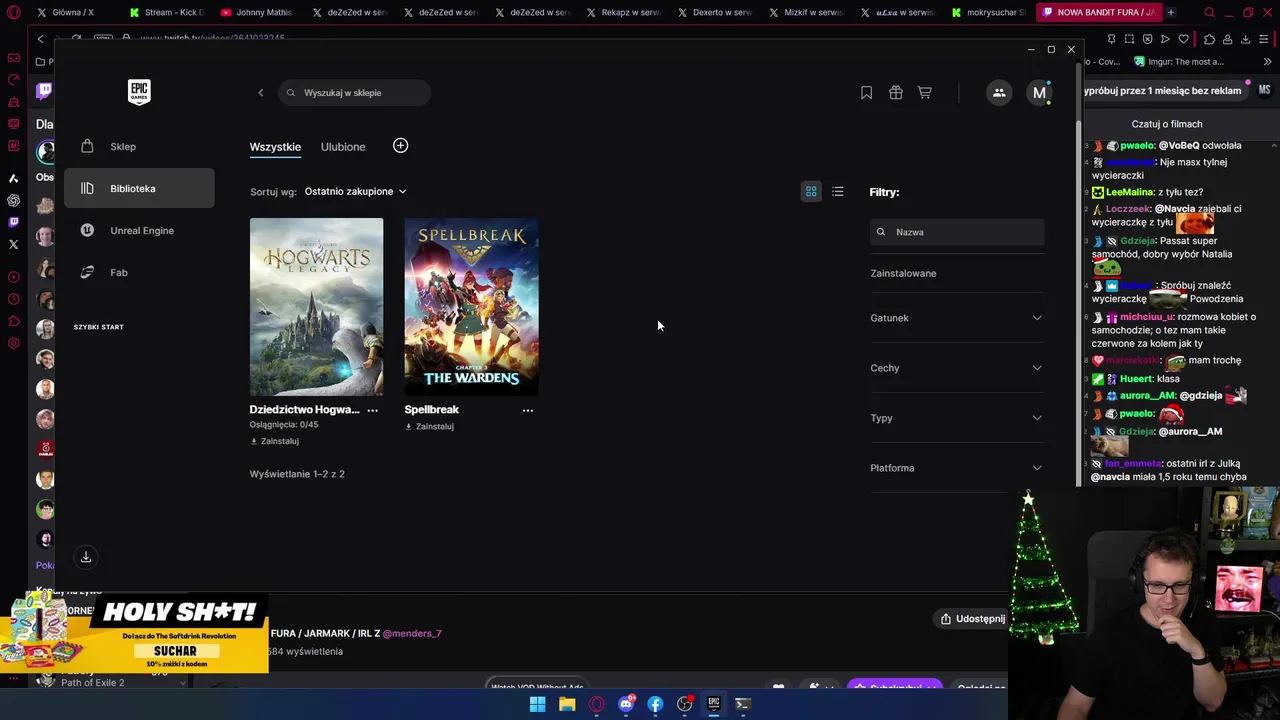Click Zainstaluj under Spellbreak

[x=429, y=426]
